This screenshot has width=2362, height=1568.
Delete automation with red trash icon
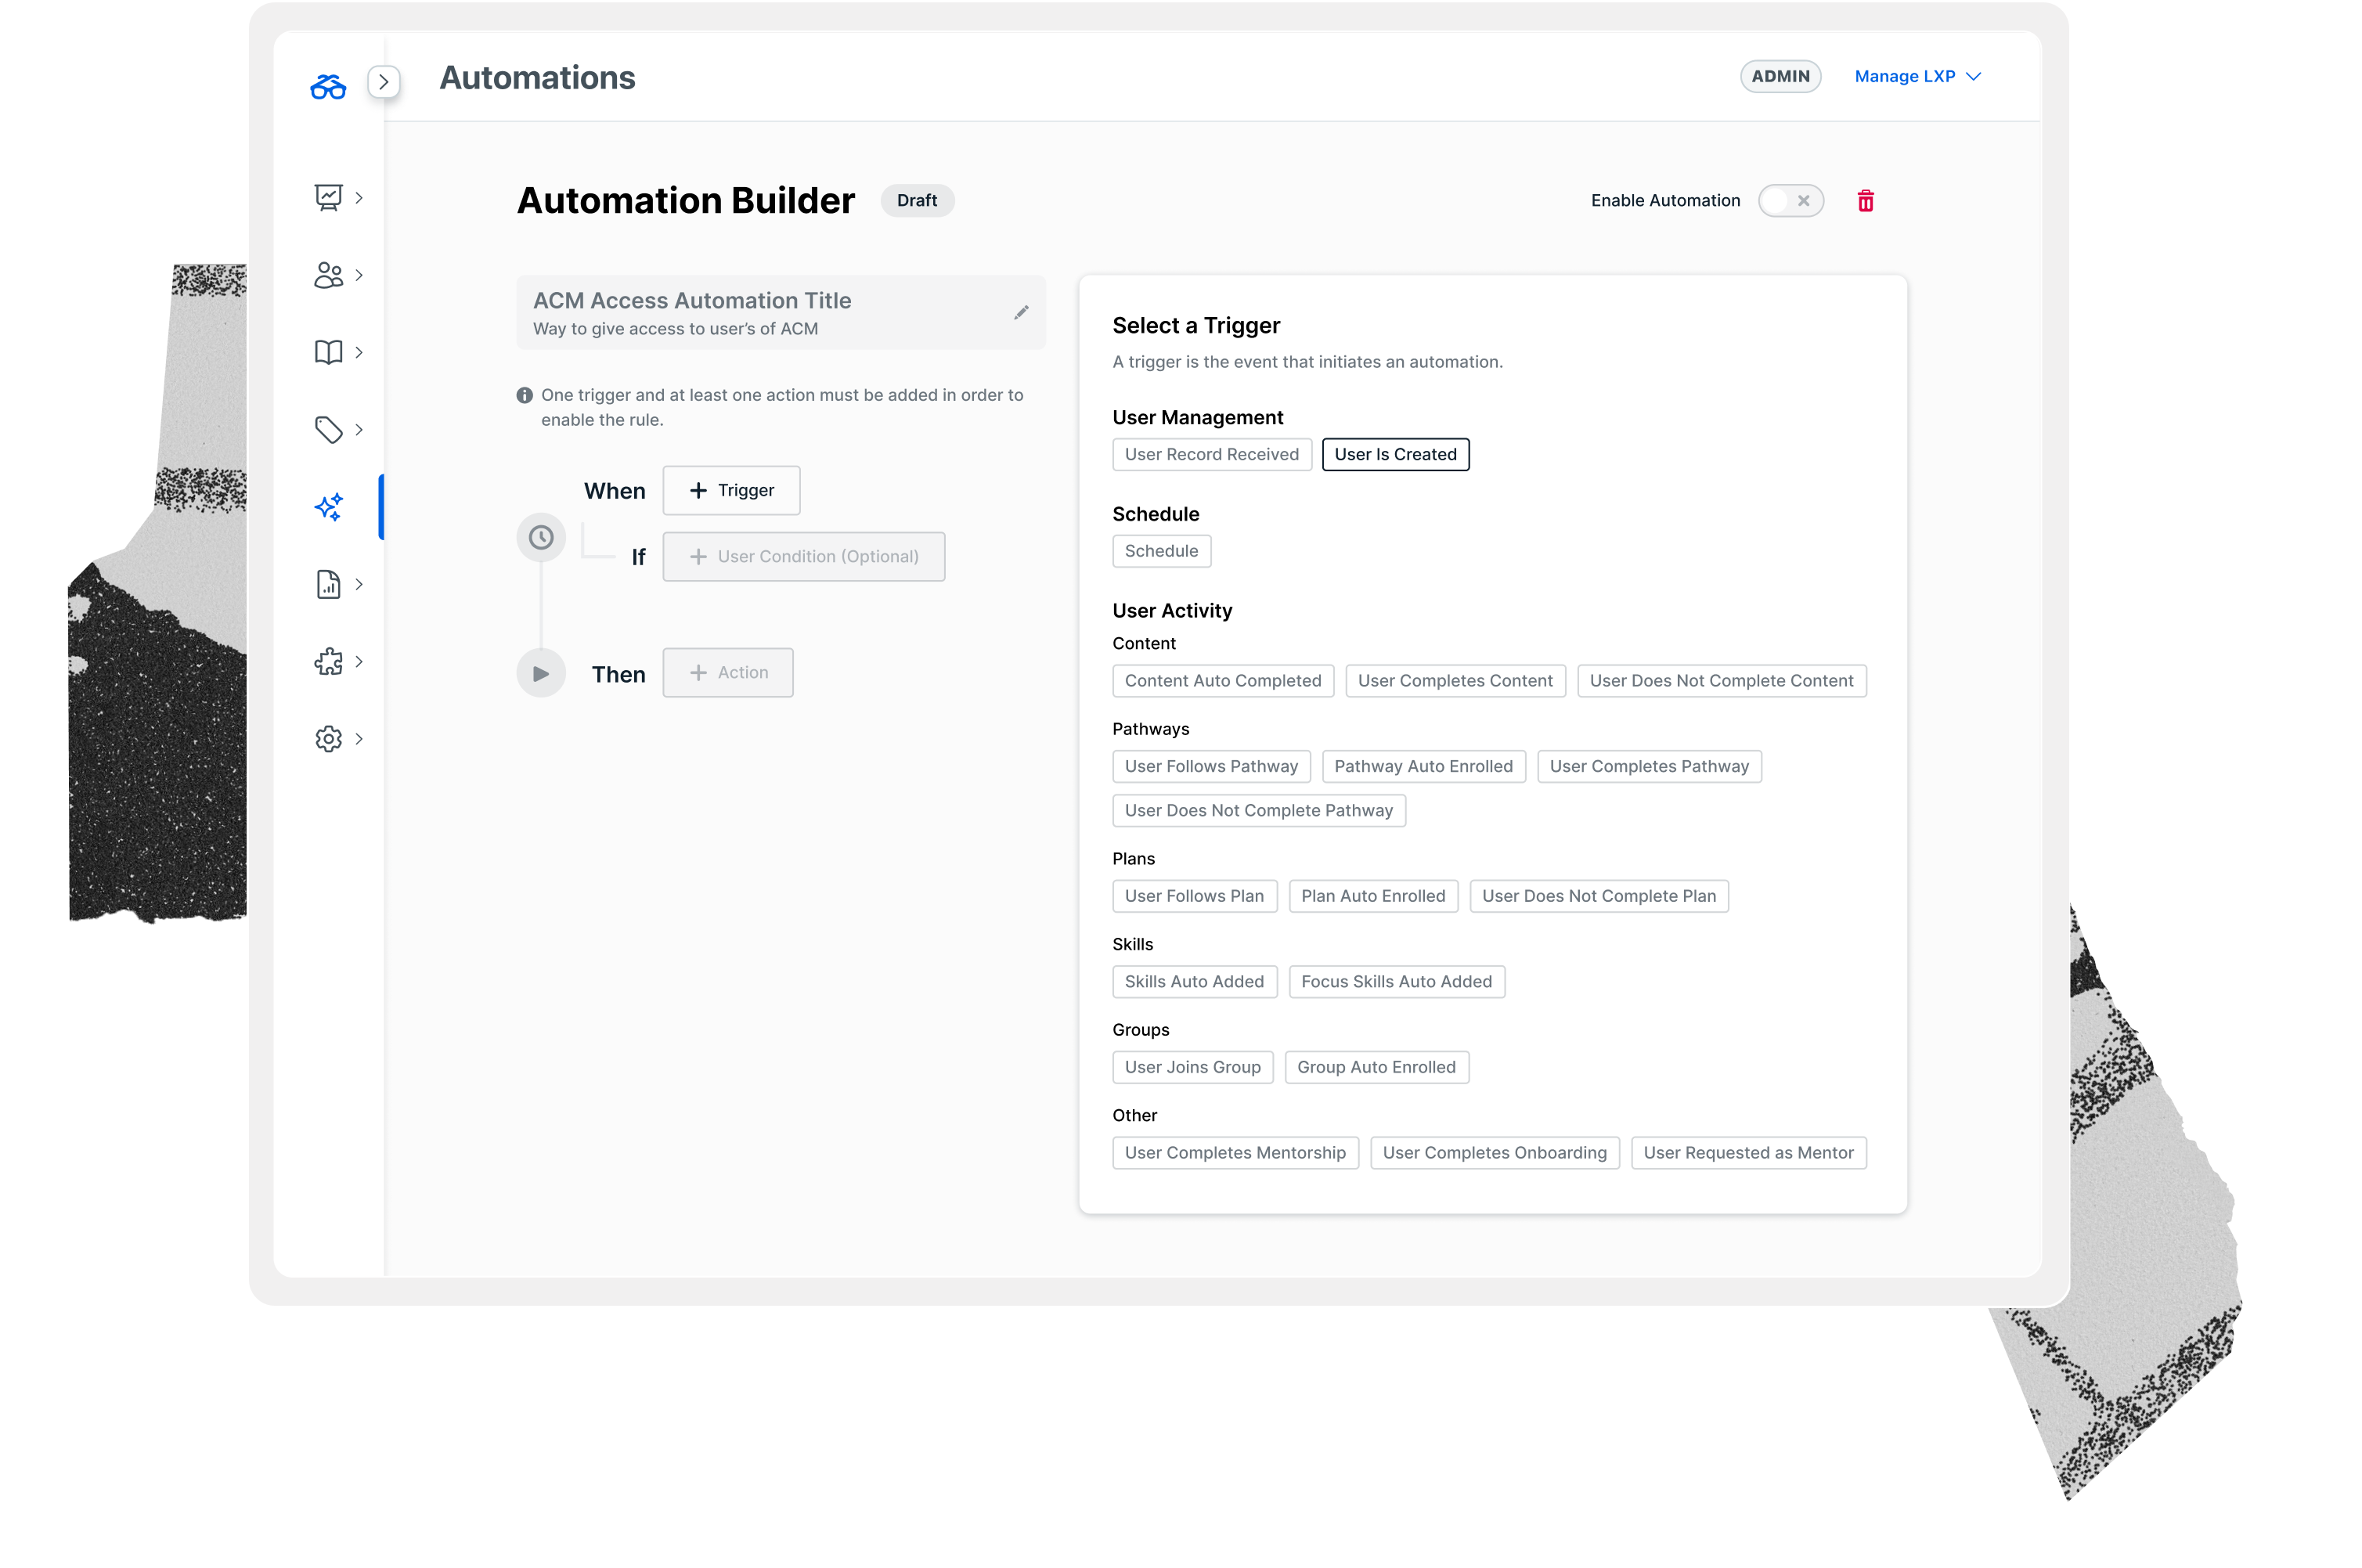(x=1865, y=201)
